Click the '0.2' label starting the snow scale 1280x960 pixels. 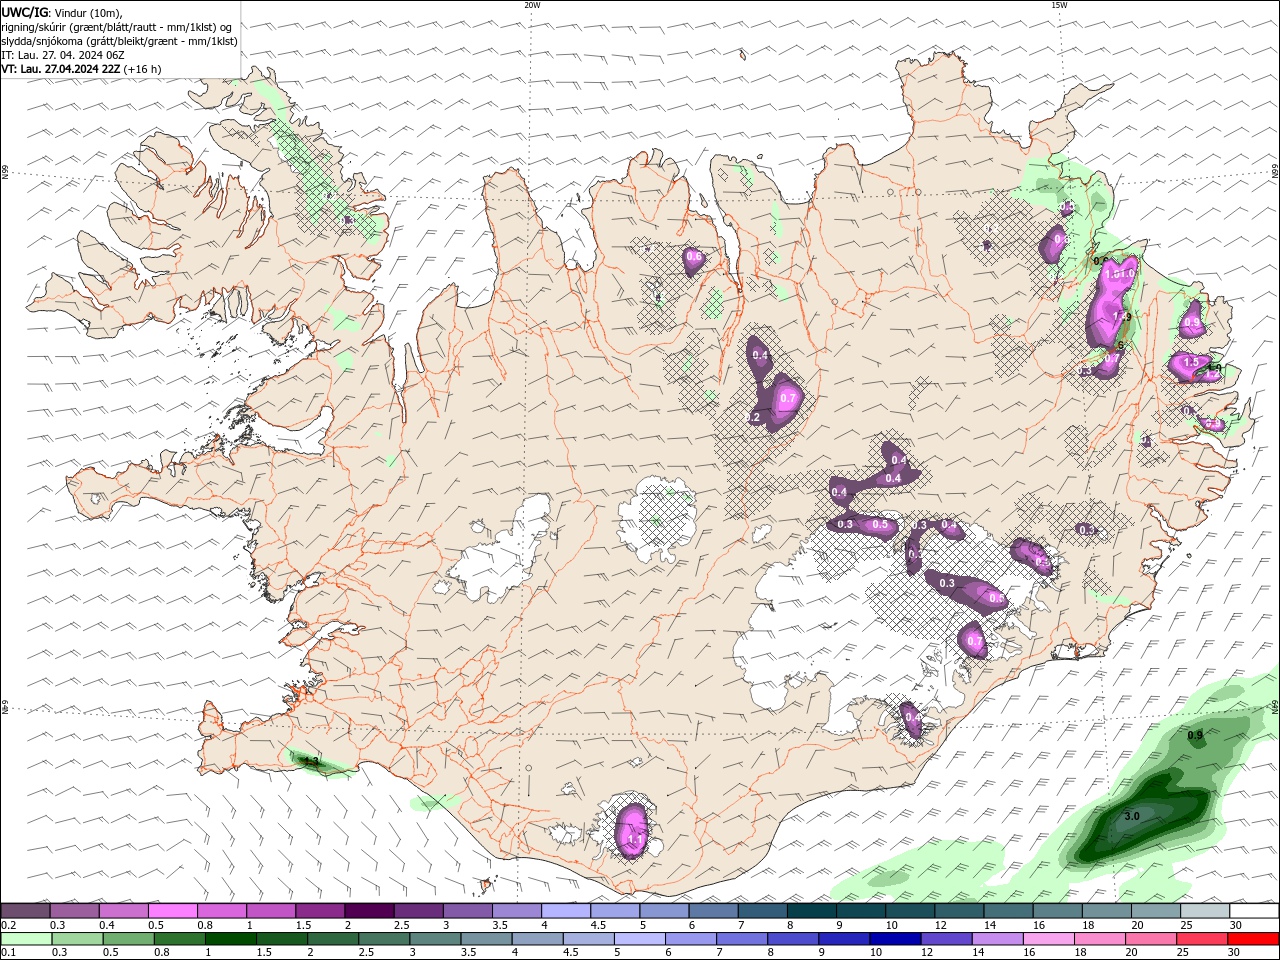point(9,925)
